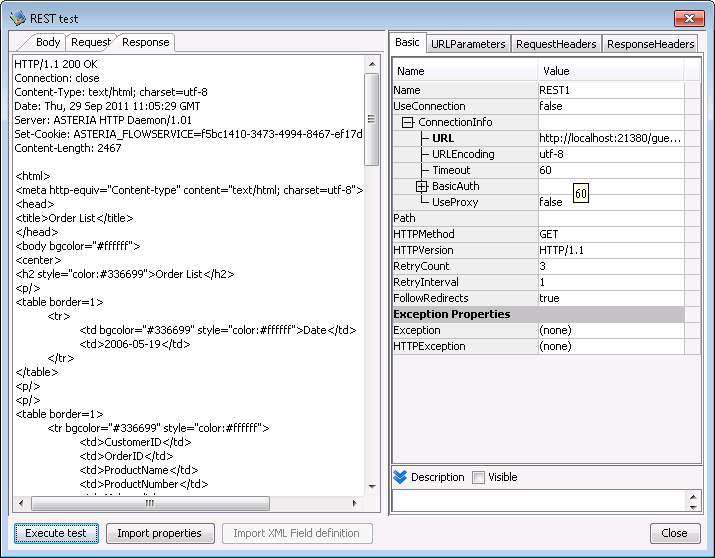The height and width of the screenshot is (558, 715).
Task: Switch to the RequestHeaders tab
Action: pos(556,44)
